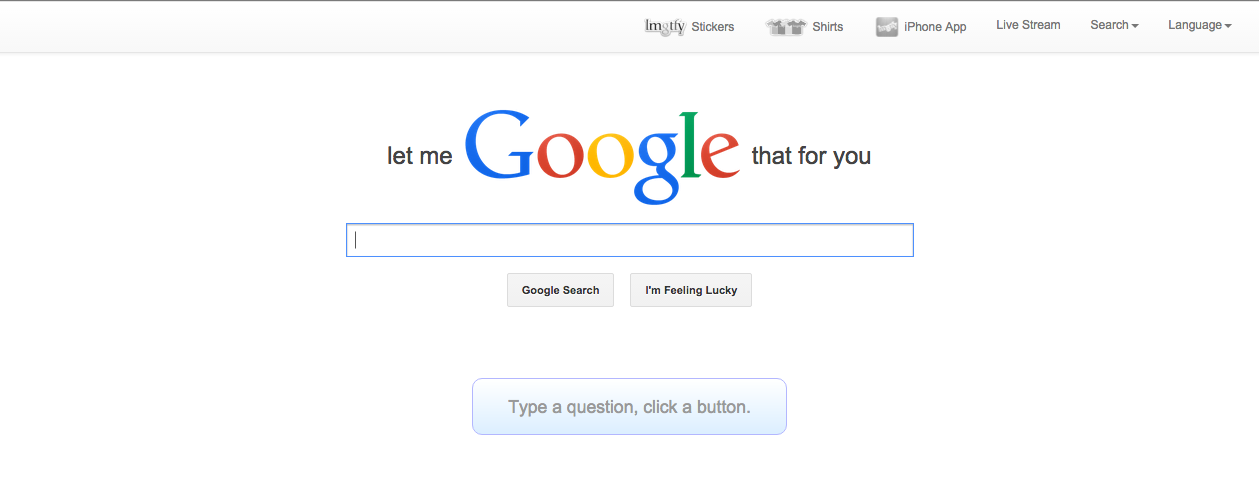Click the green l in the Google logo
The image size is (1259, 490).
688,145
